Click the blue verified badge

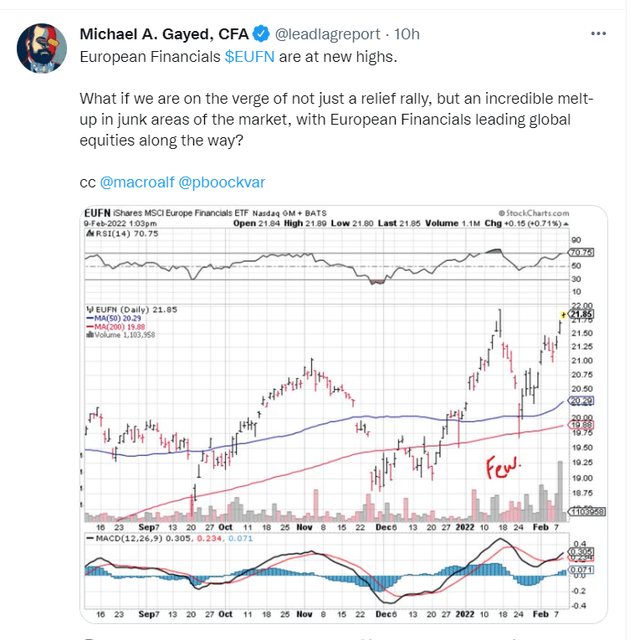tap(261, 34)
